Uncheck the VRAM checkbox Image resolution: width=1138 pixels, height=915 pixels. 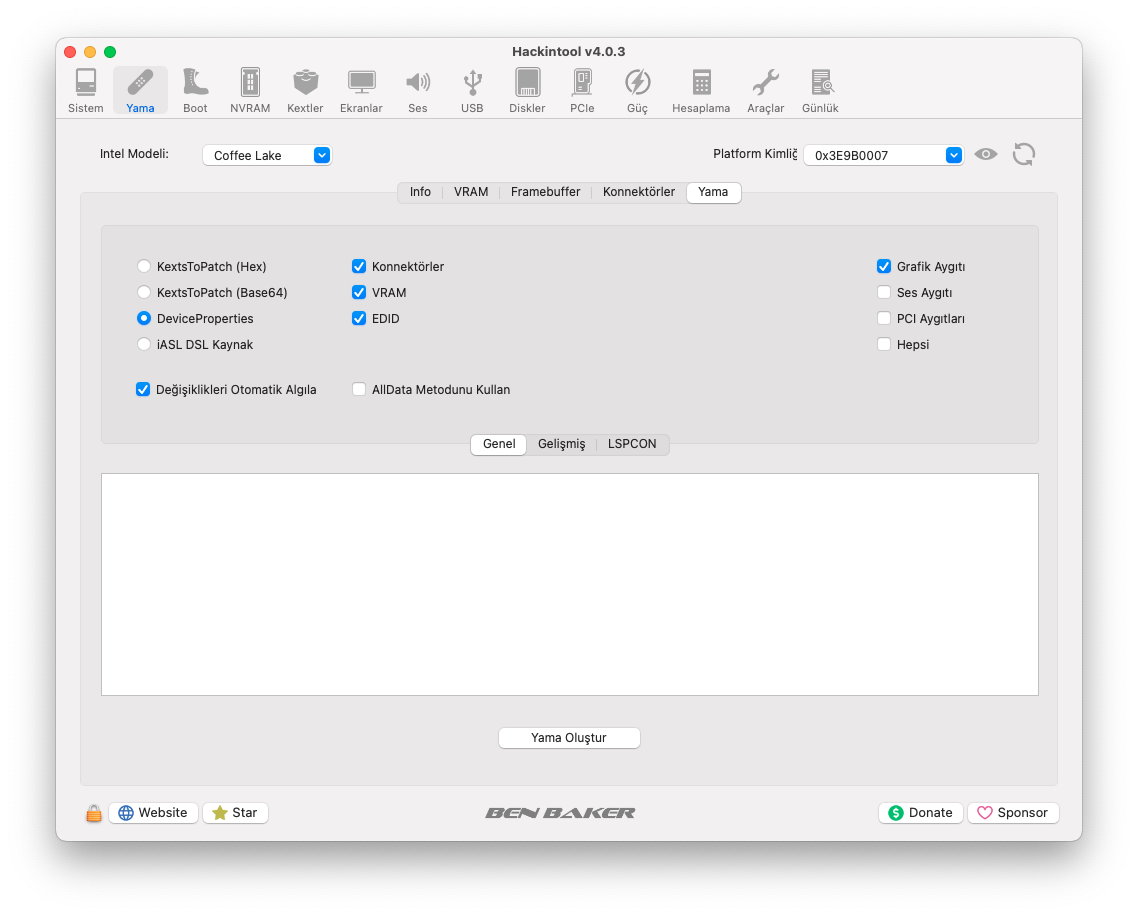click(x=359, y=293)
